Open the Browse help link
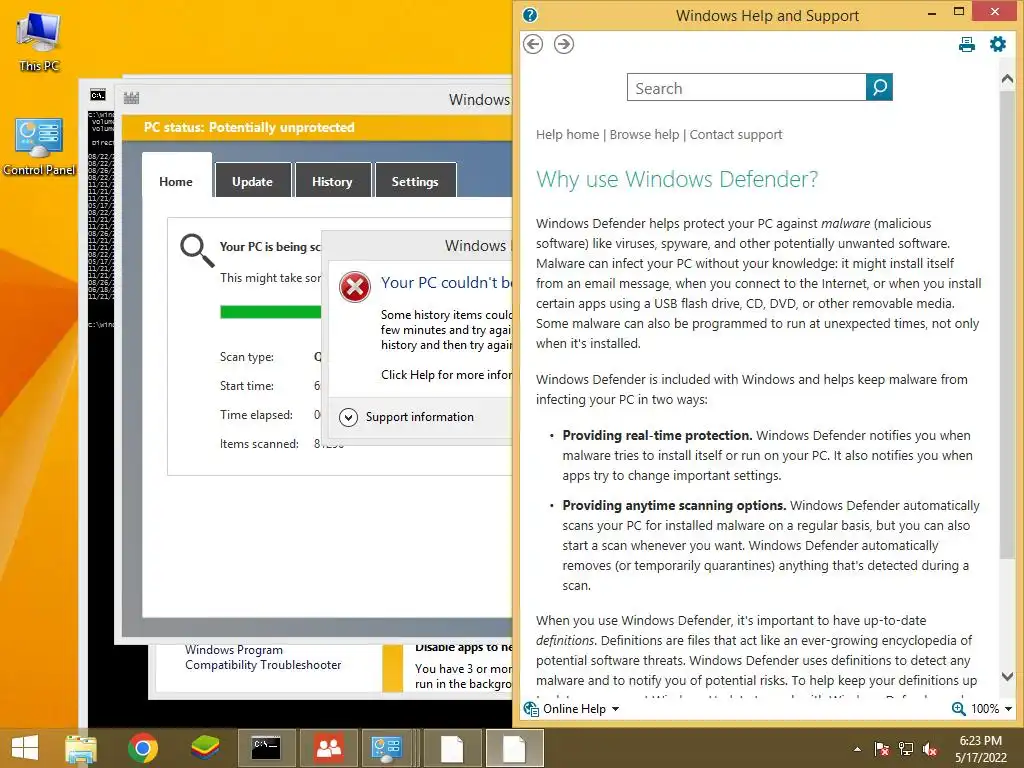Viewport: 1024px width, 768px height. 645,135
